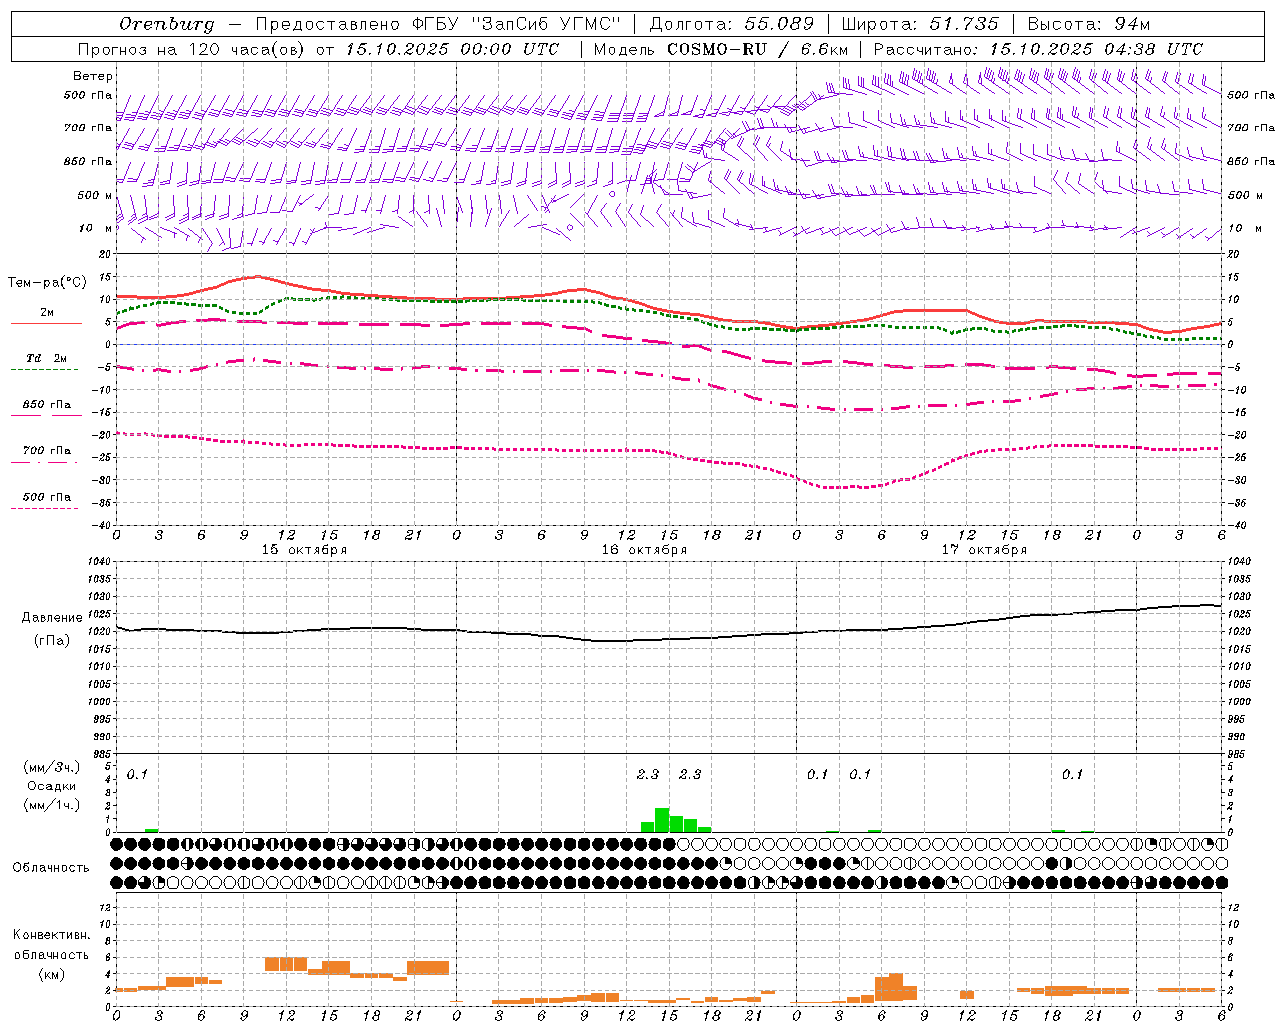
Task: Click the '(мм/1ч.)' precipitation unit label
Action: (x=51, y=805)
